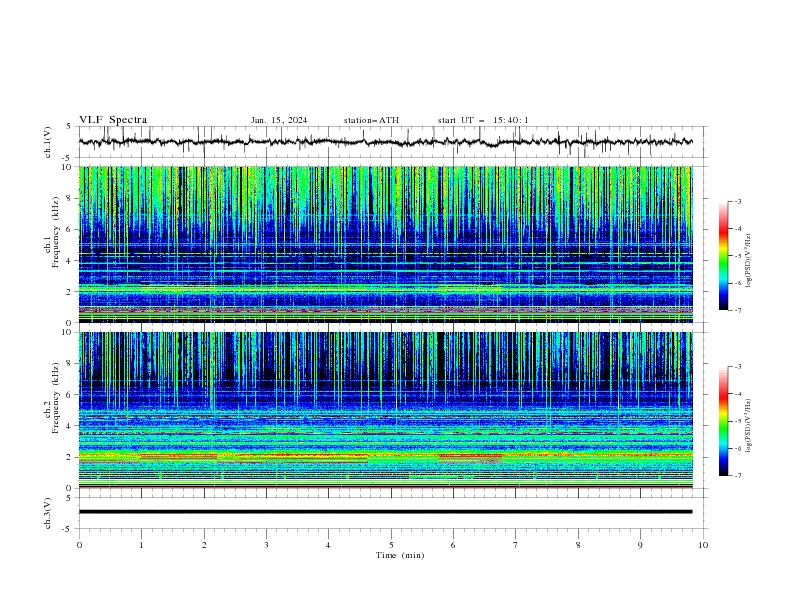Viewport: 792px width, 612px height.
Task: Click the ch.1 frequency axis "2" tick label
Action: [71, 291]
